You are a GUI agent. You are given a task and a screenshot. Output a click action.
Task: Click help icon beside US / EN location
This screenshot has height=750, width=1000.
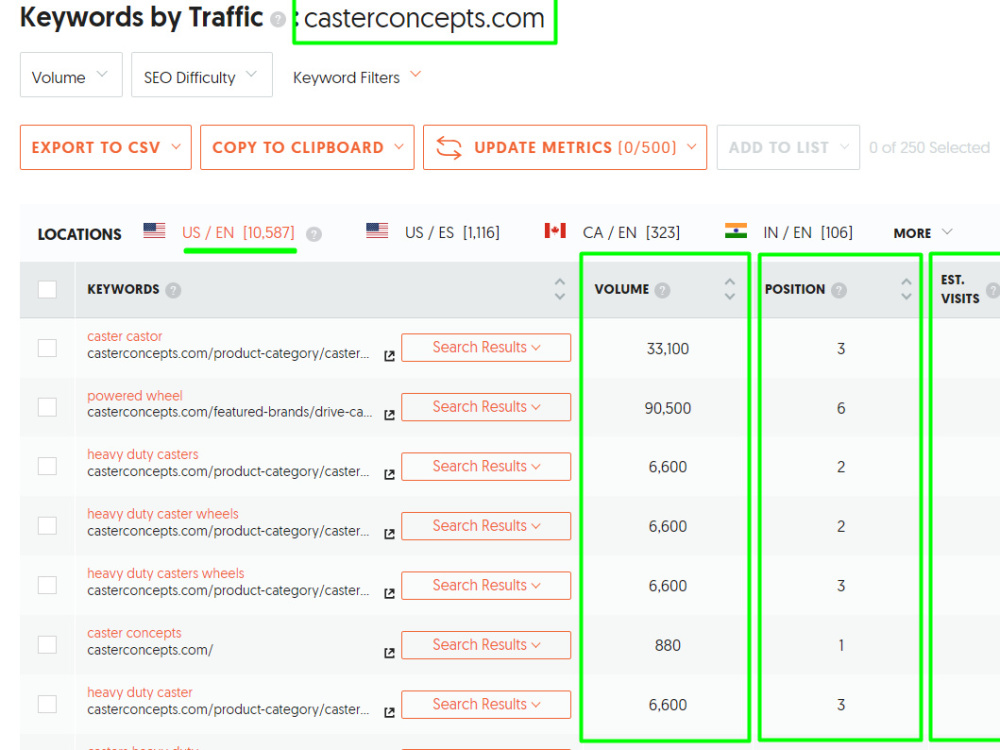coord(313,234)
